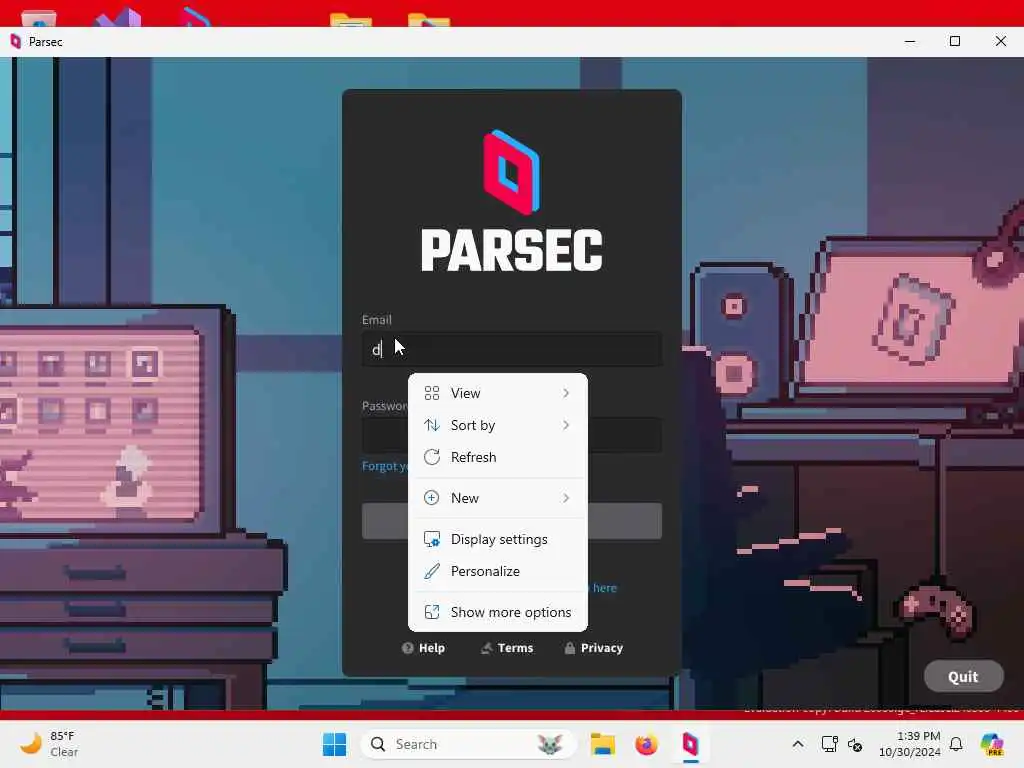This screenshot has height=768, width=1024.
Task: Focus the Email input field
Action: [512, 349]
